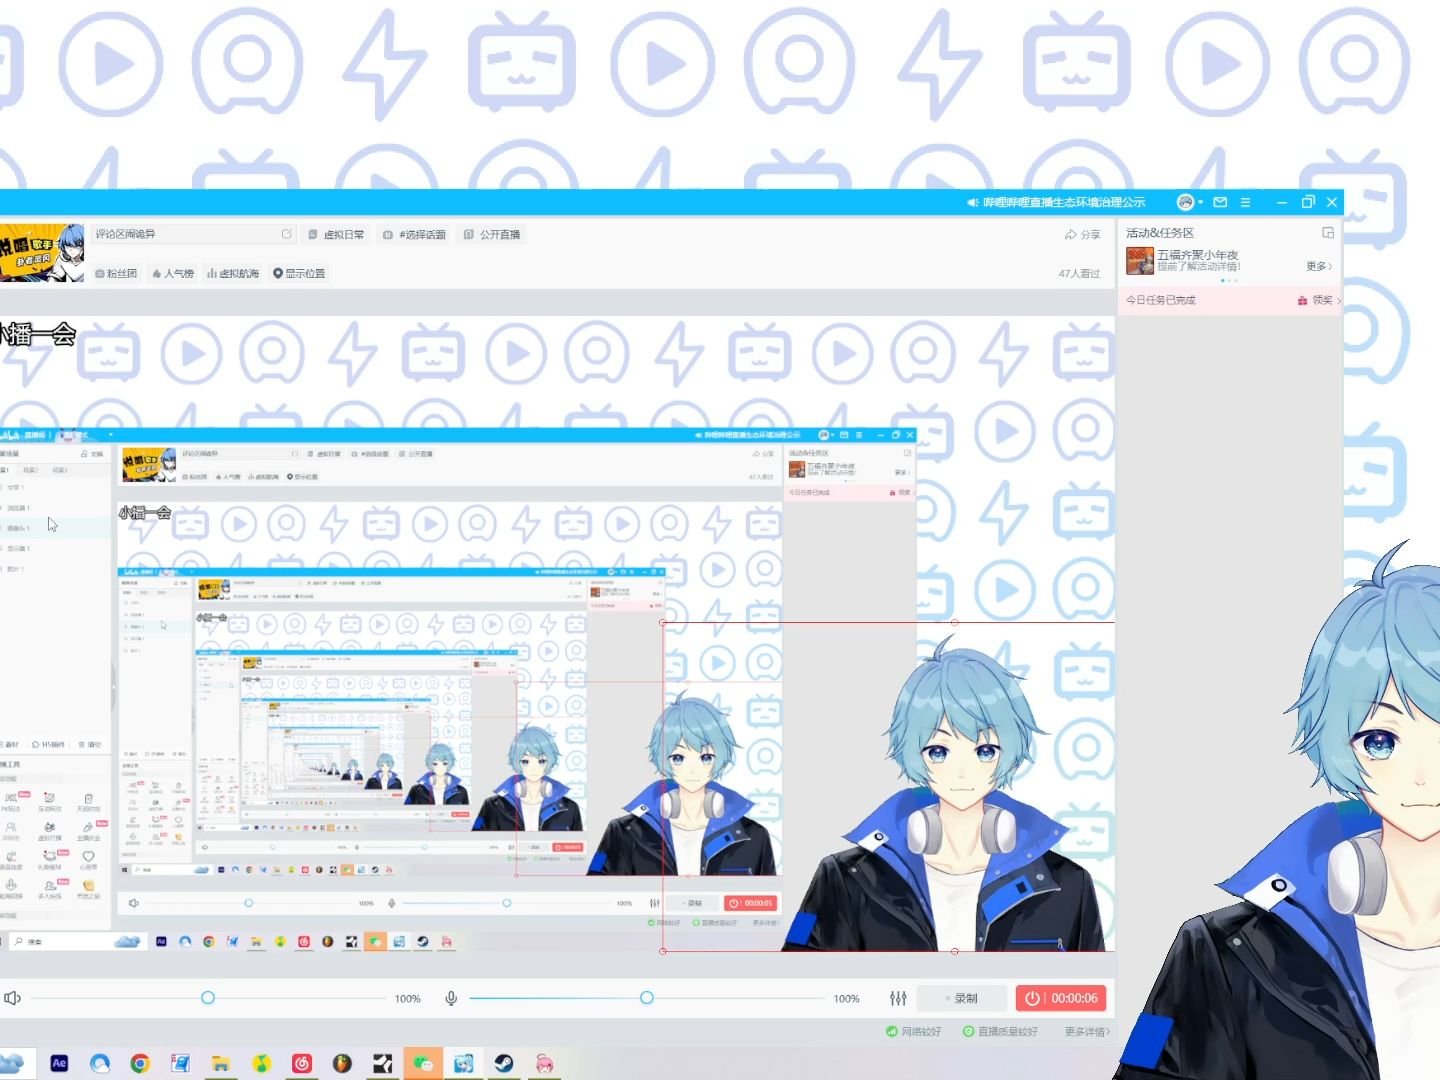Open the mail messages icon
Screen dimensions: 1440x1080
(x=1220, y=202)
